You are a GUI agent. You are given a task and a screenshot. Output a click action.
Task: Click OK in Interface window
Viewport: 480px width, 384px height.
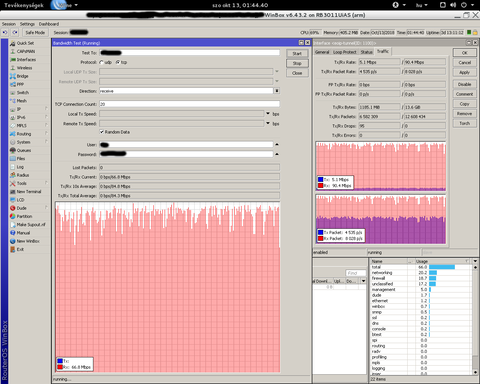click(465, 53)
